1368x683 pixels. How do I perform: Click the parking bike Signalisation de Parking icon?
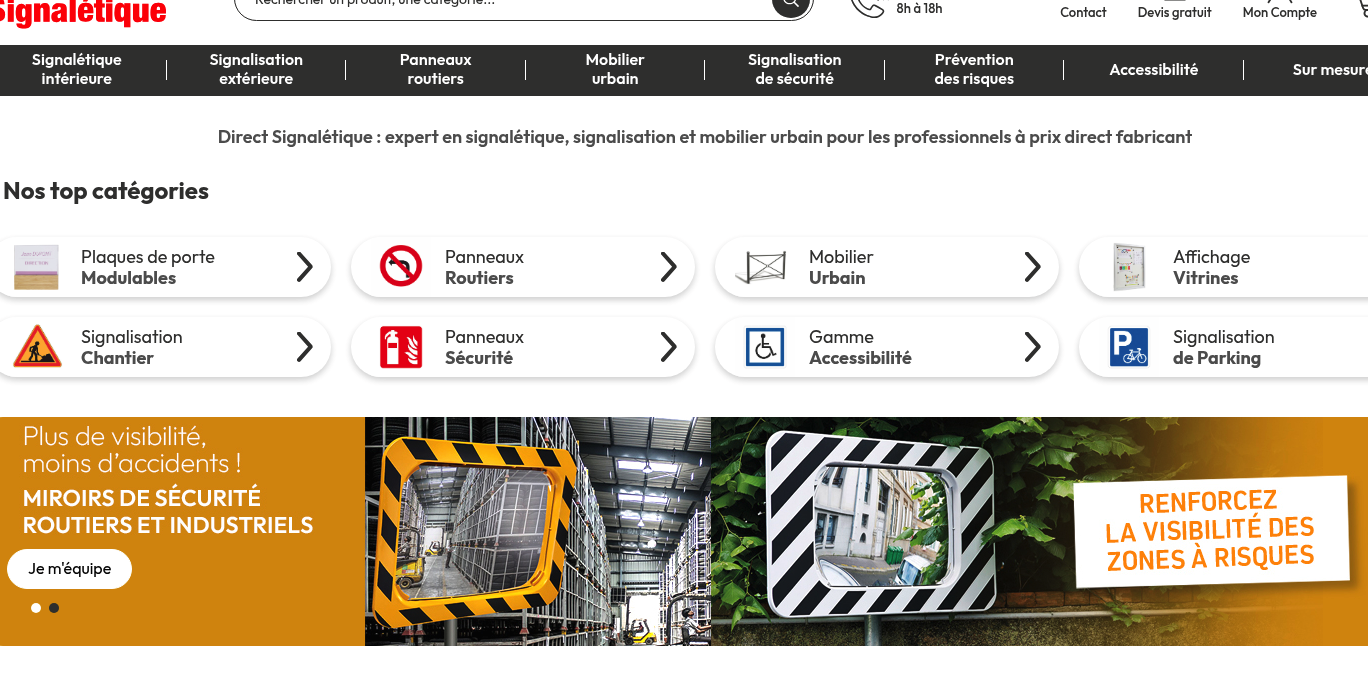[1129, 347]
